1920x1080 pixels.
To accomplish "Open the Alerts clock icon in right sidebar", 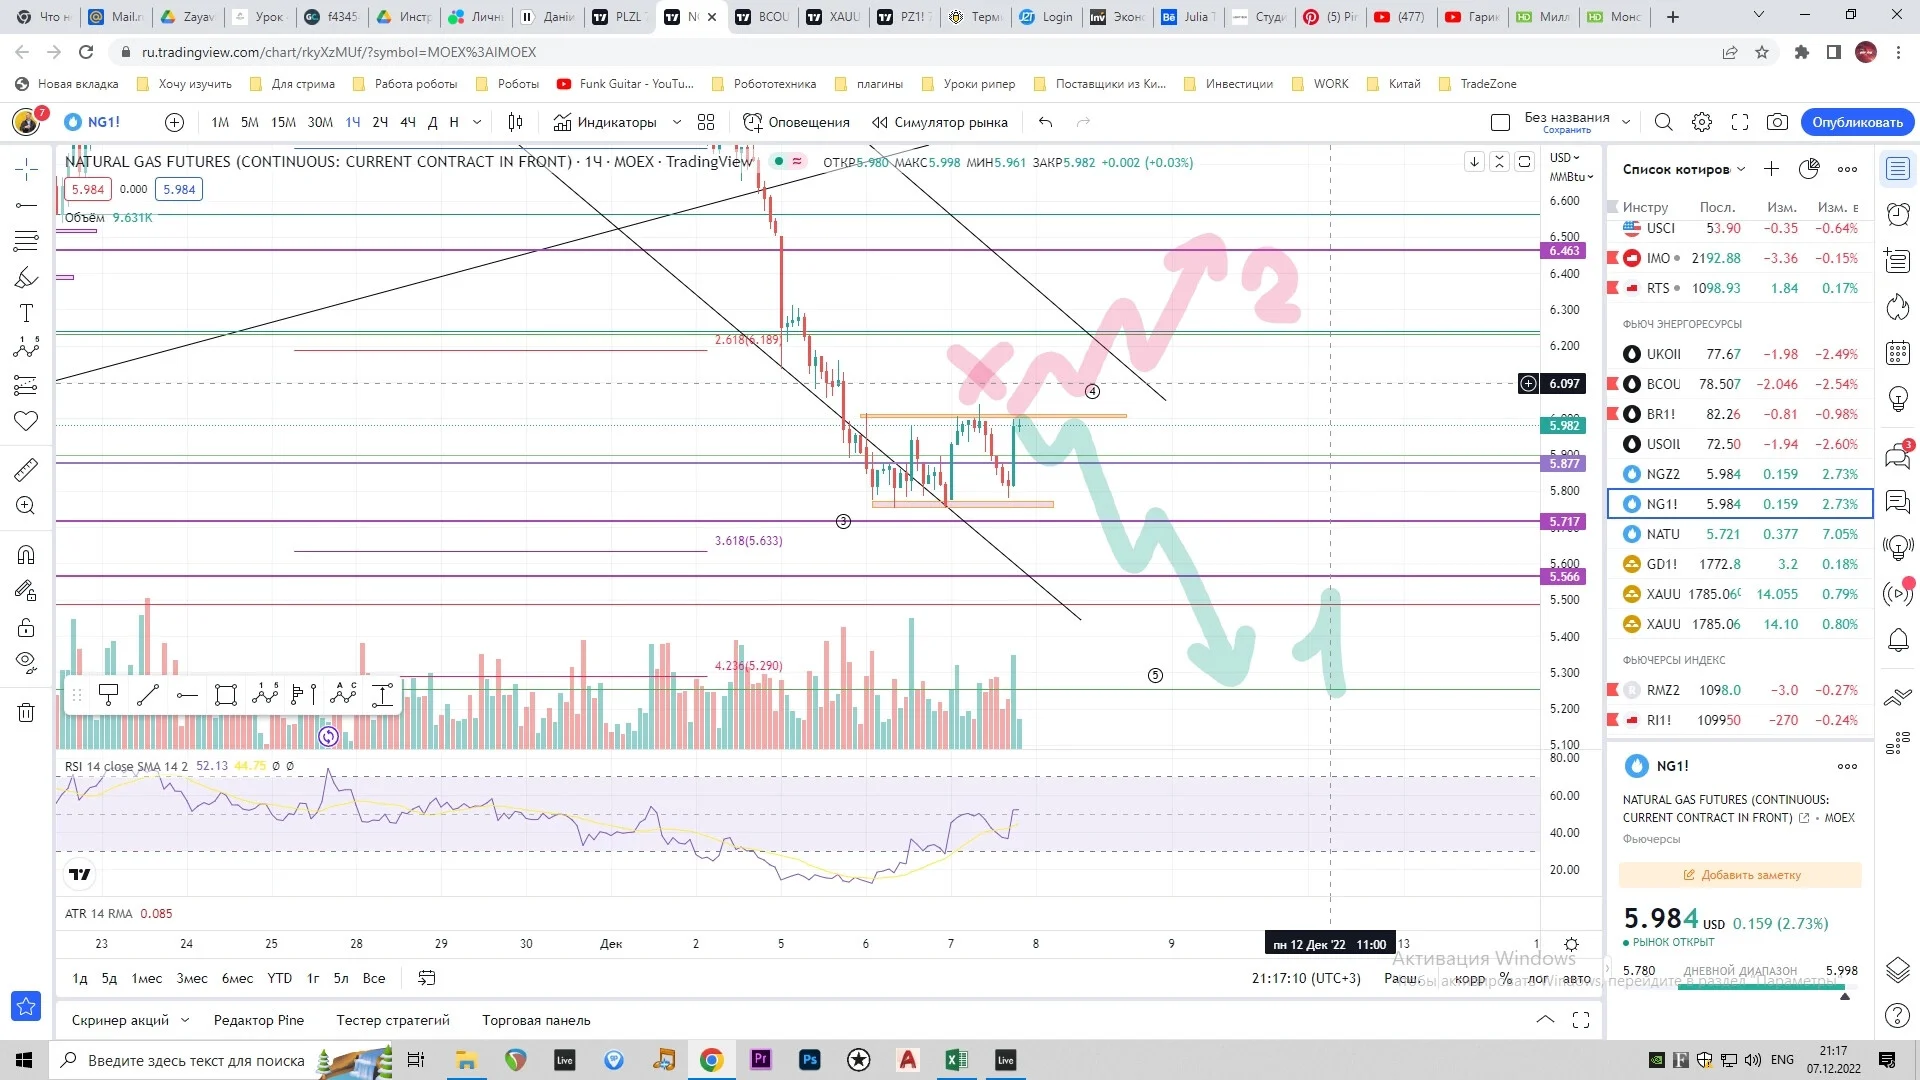I will click(x=1897, y=214).
